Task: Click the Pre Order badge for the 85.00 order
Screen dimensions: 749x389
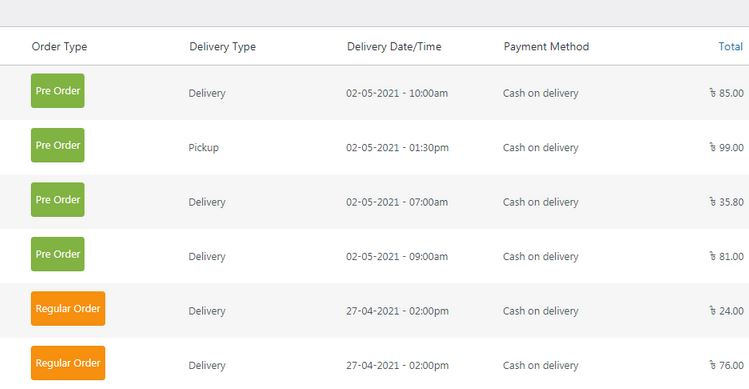Action: tap(58, 91)
